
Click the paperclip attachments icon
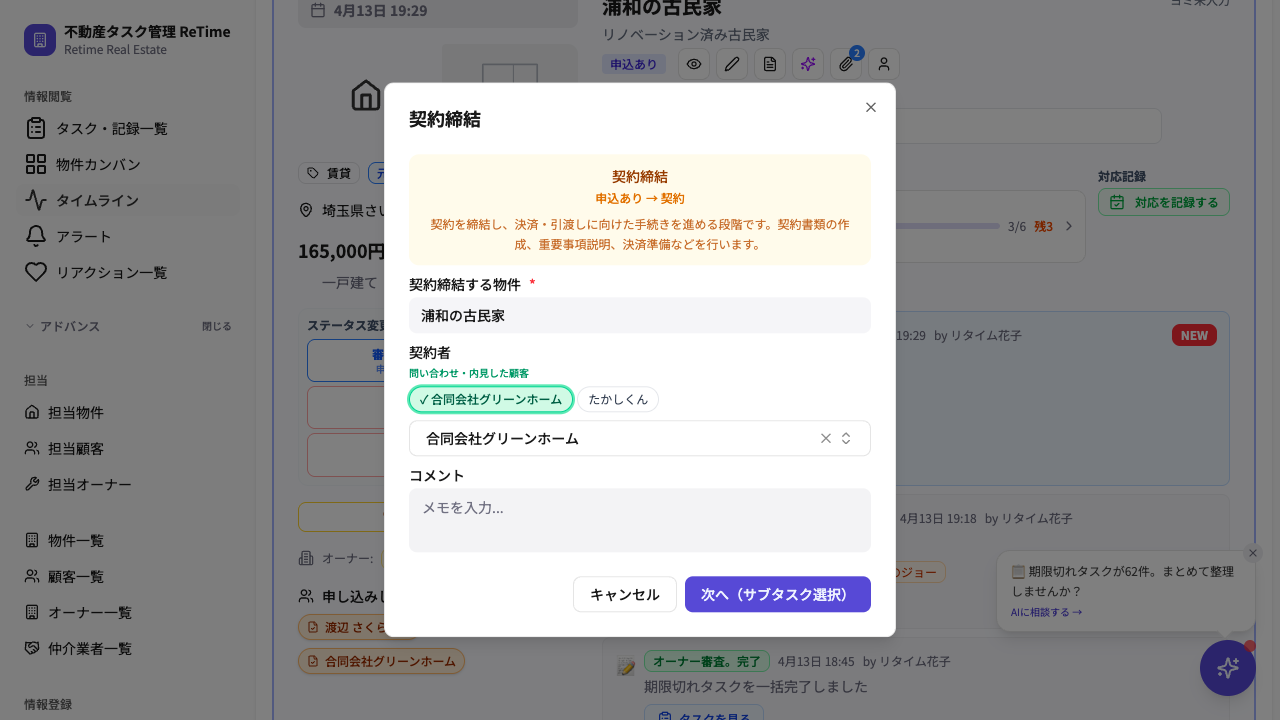846,64
